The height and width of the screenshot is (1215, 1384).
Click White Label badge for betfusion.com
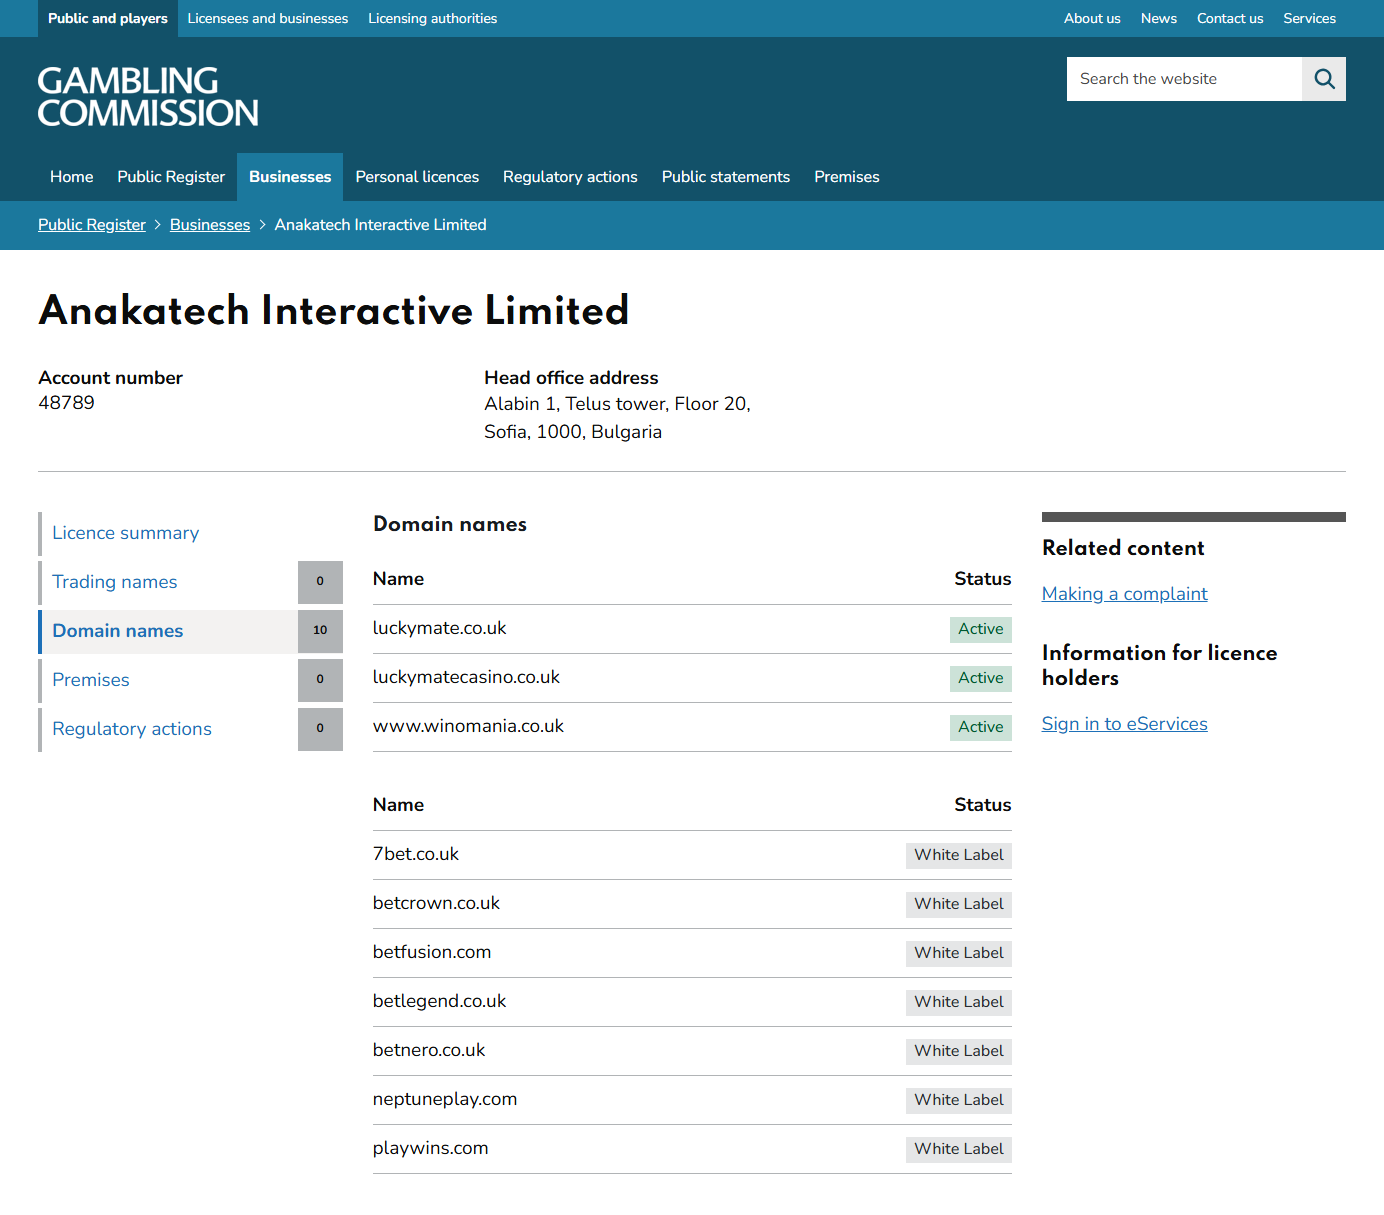point(959,953)
